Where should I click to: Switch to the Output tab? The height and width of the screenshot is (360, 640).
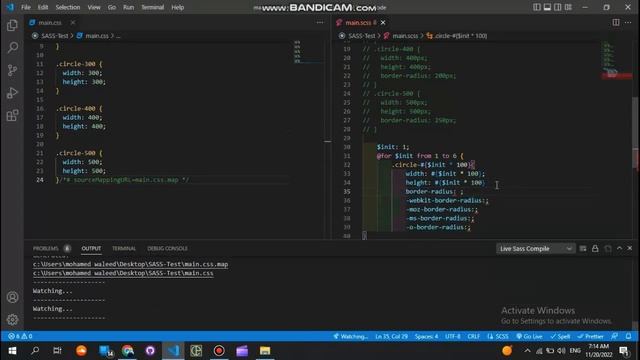tap(91, 248)
